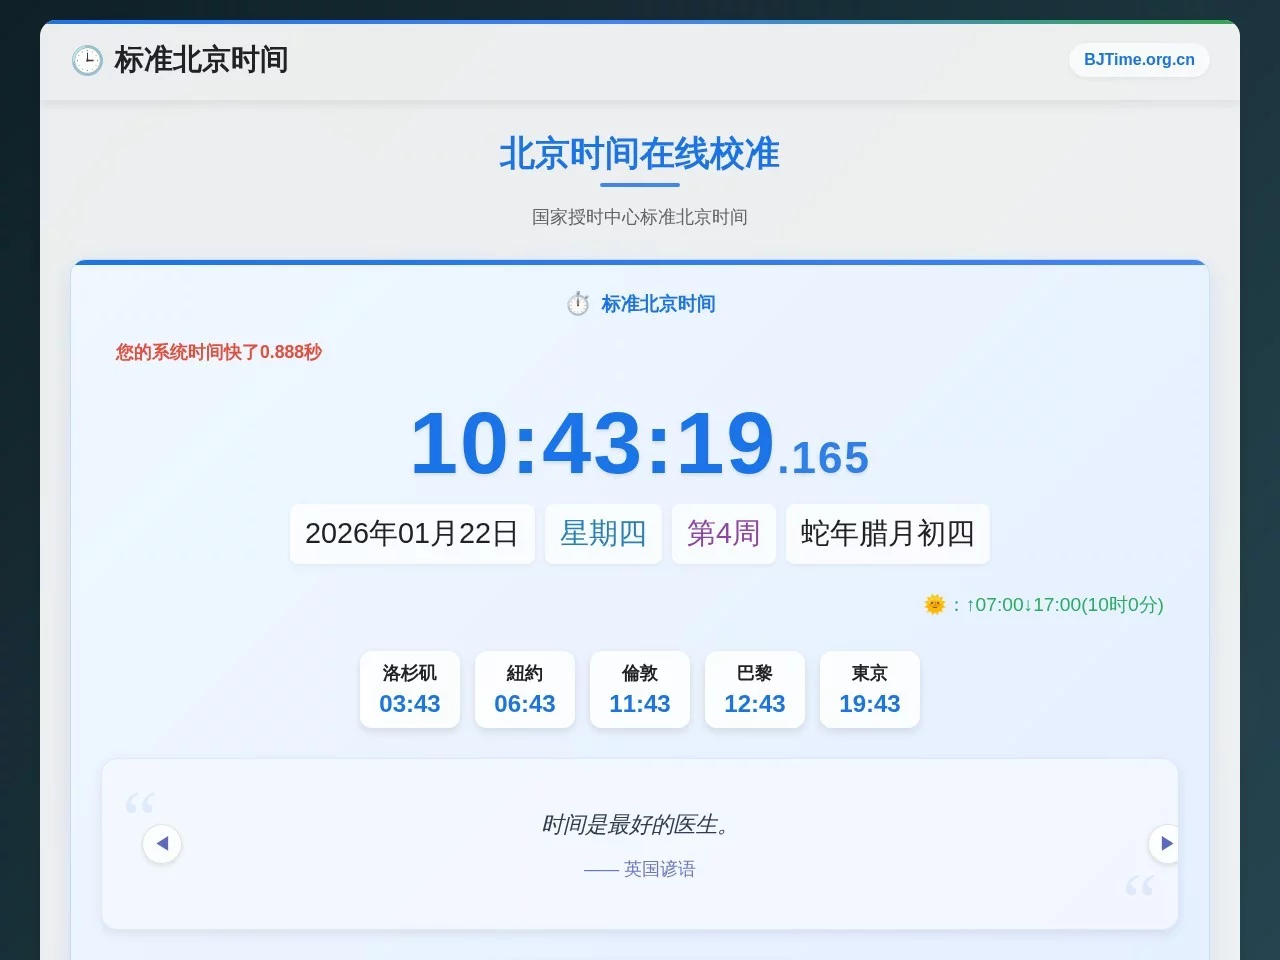This screenshot has height=960, width=1280.
Task: Click the clock icon beside 标准北京时间
Action: coord(87,60)
